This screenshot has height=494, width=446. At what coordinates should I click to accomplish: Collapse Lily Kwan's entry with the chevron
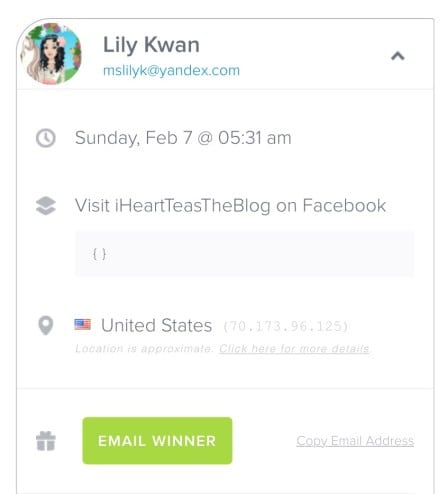[398, 56]
